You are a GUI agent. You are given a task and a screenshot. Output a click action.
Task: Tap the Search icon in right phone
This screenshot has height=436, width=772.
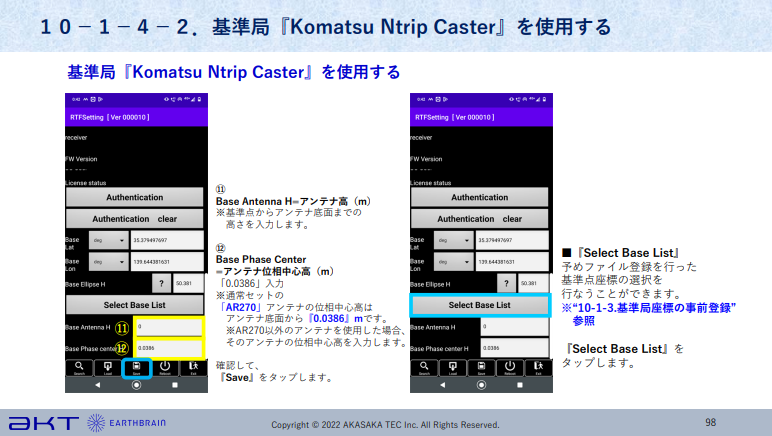[x=424, y=368]
